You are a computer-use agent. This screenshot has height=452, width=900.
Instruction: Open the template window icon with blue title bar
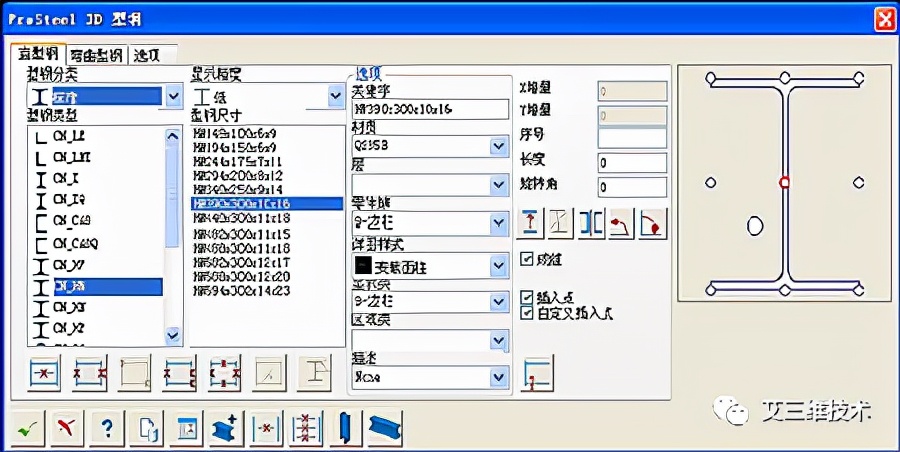point(186,428)
